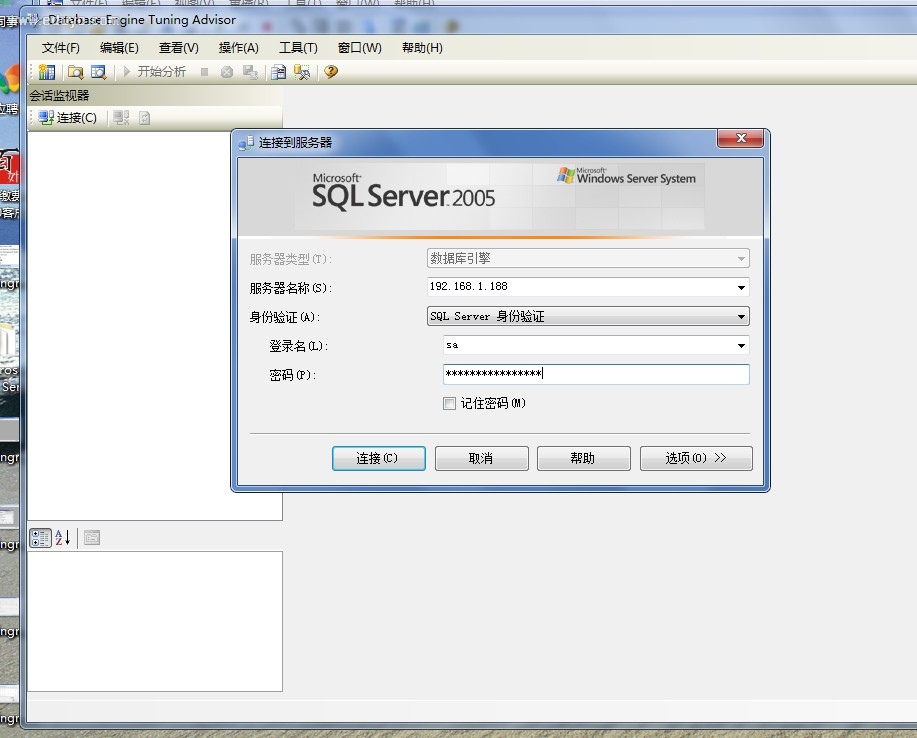
Task: Switch properties to categorized view
Action: coord(40,538)
